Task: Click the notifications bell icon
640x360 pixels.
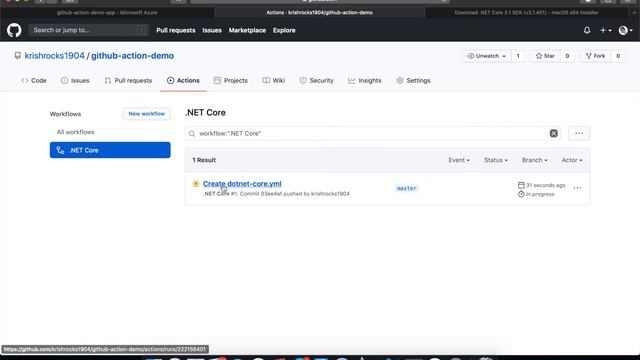Action: (587, 30)
